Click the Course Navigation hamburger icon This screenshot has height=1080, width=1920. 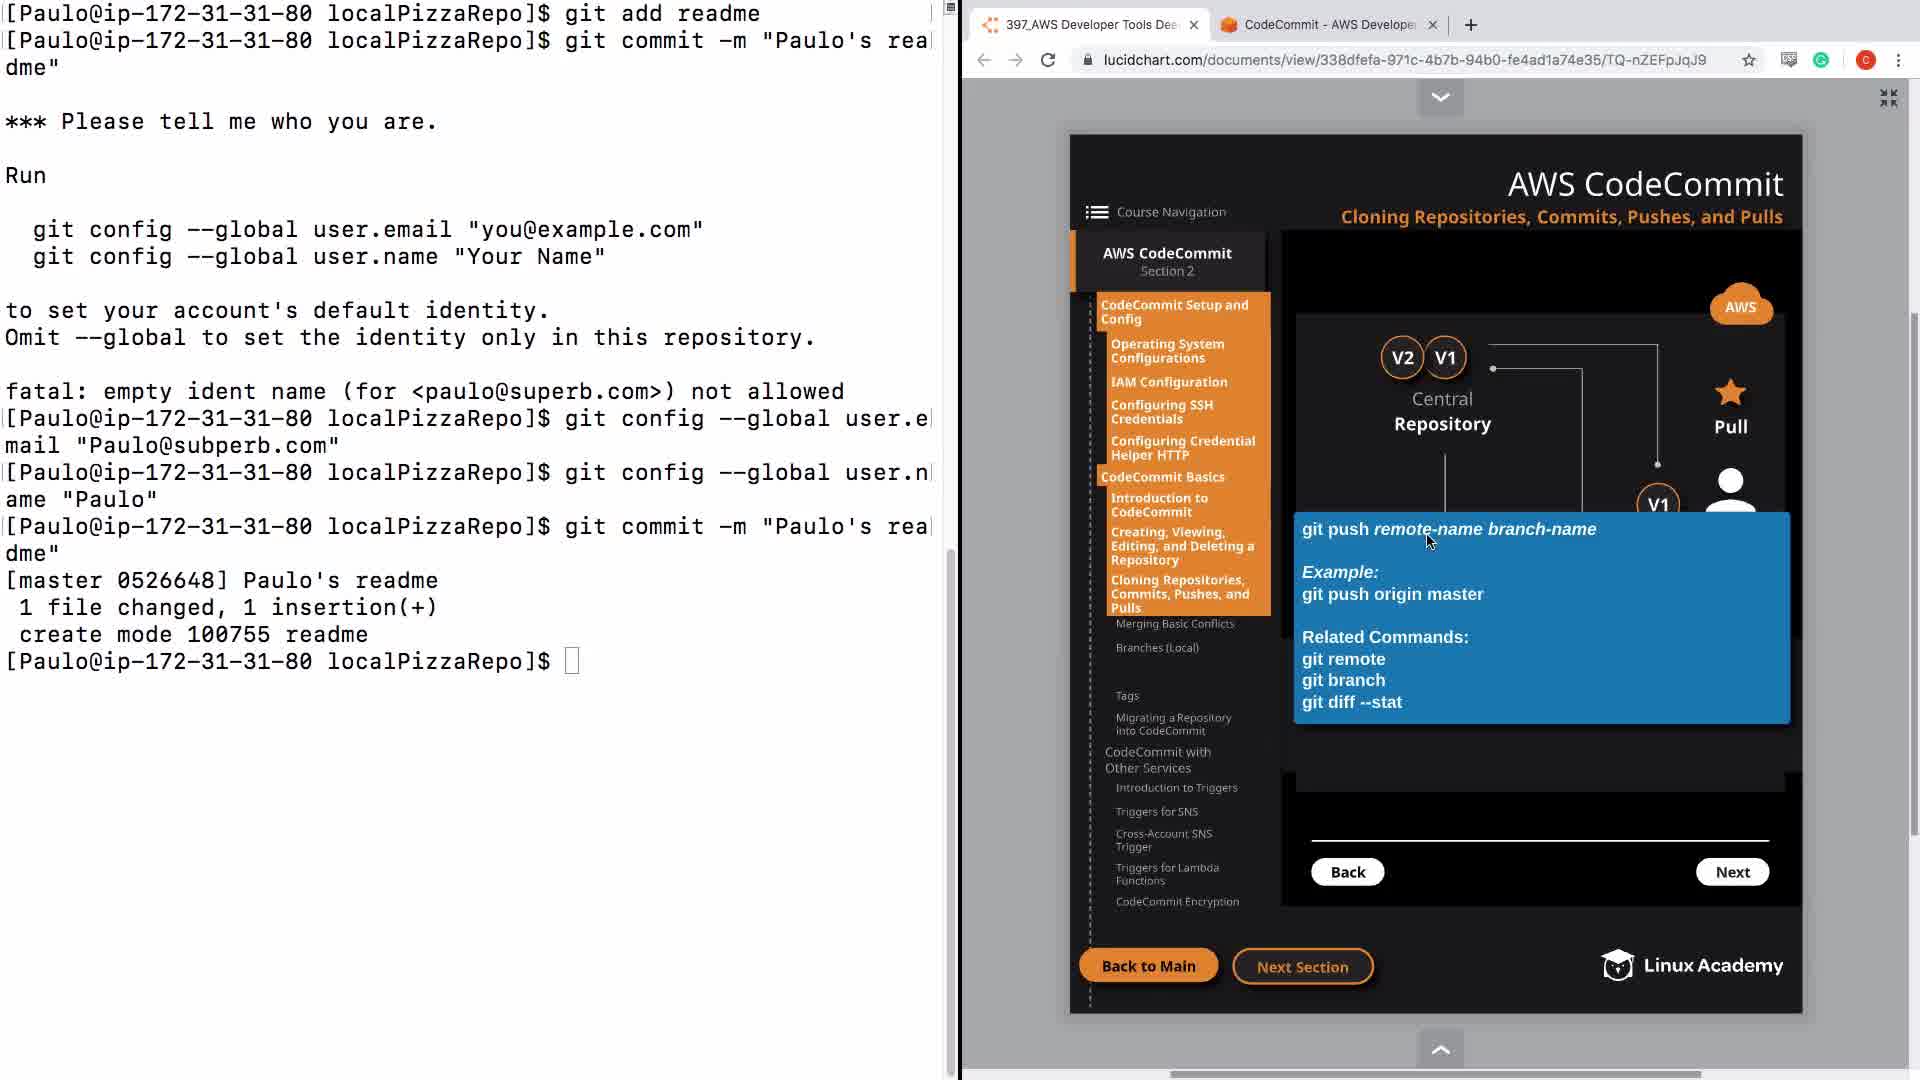click(x=1096, y=212)
